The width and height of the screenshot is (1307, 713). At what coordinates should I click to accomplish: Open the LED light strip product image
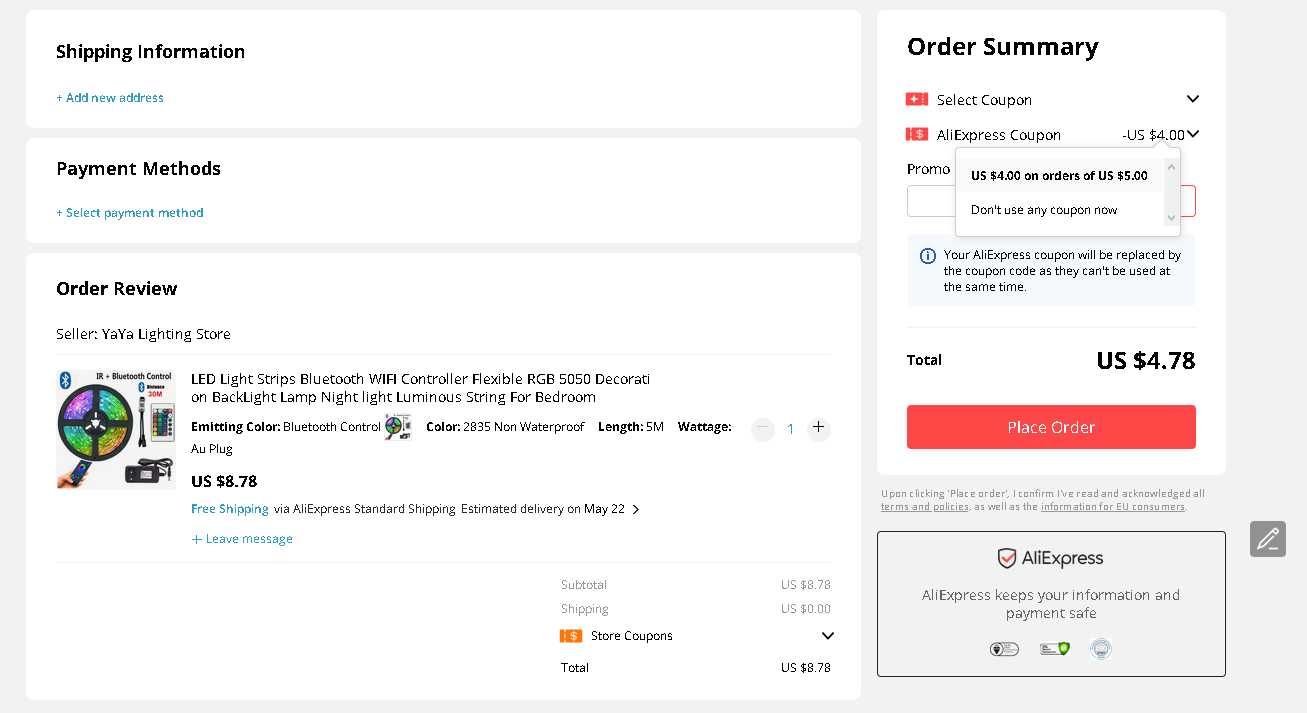[116, 430]
